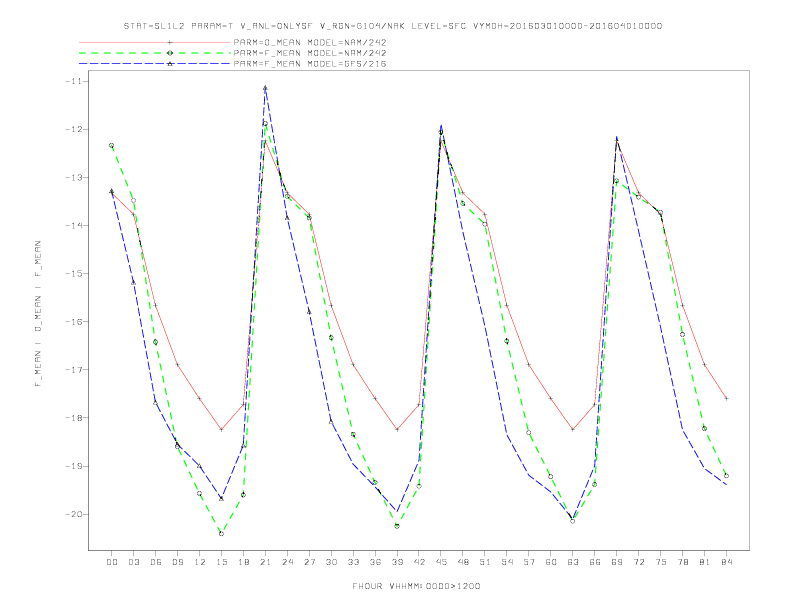This screenshot has height=612, width=792.
Task: Click x-axis tick label 75
Action: [x=661, y=562]
